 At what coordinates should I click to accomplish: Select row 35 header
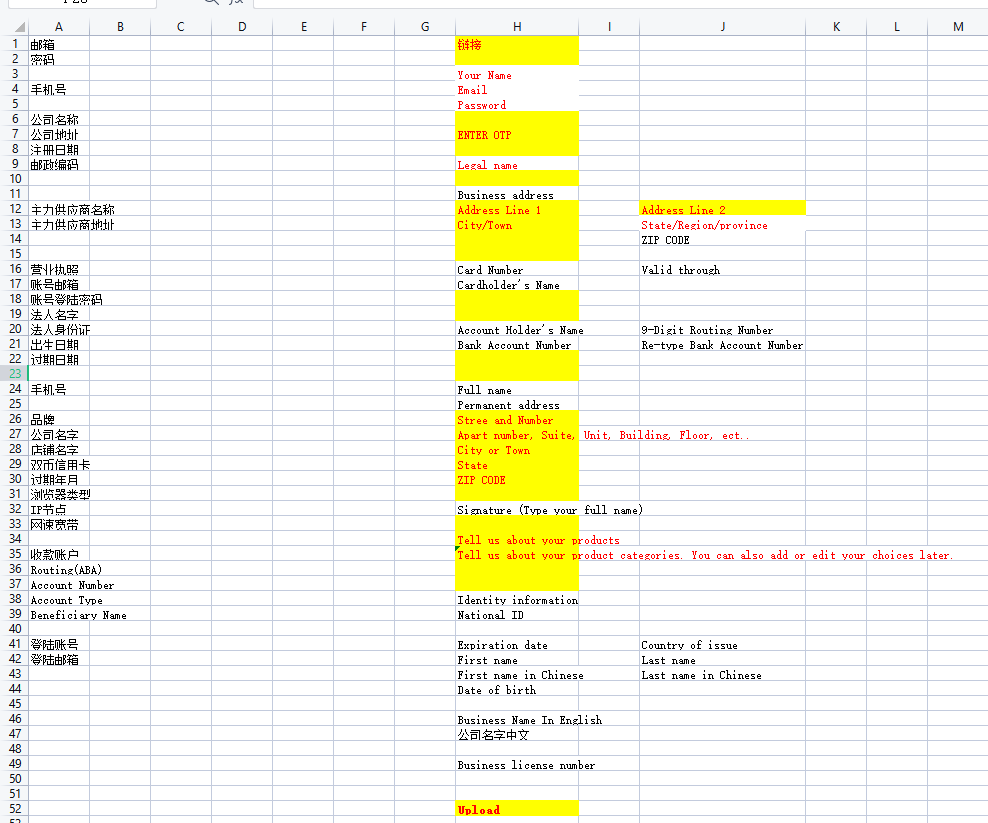click(x=14, y=554)
